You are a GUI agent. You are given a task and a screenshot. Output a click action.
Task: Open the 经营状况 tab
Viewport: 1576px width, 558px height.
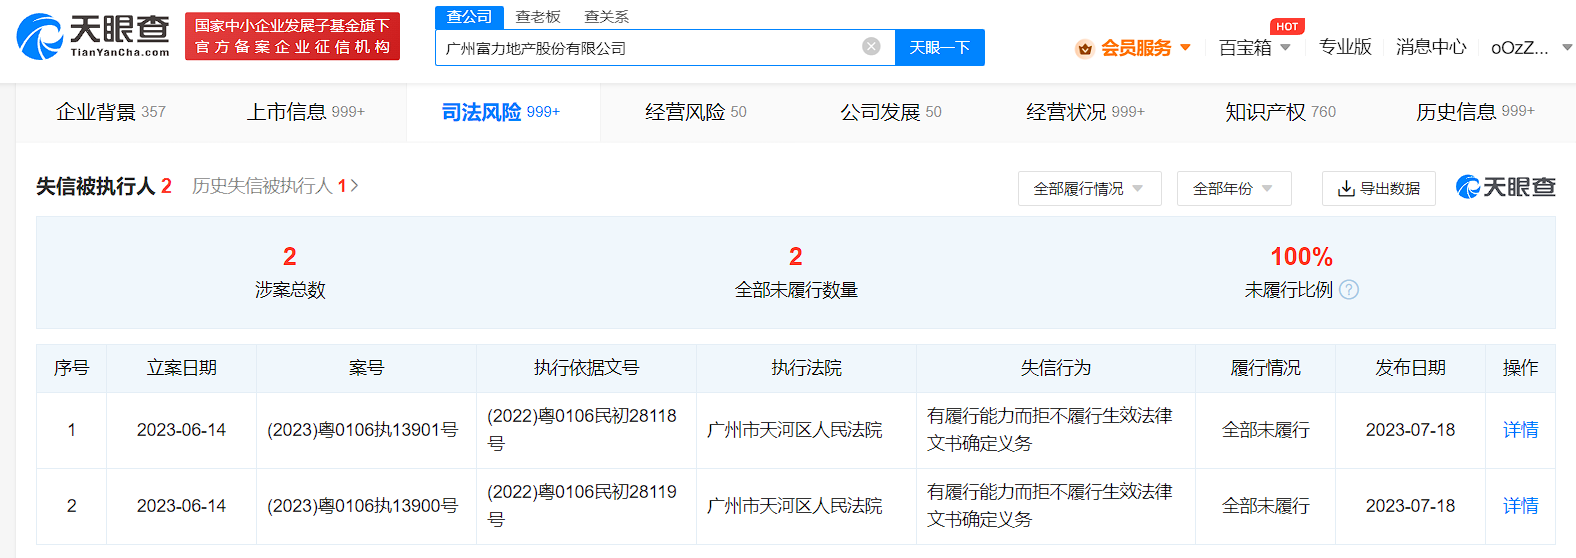click(x=1086, y=112)
